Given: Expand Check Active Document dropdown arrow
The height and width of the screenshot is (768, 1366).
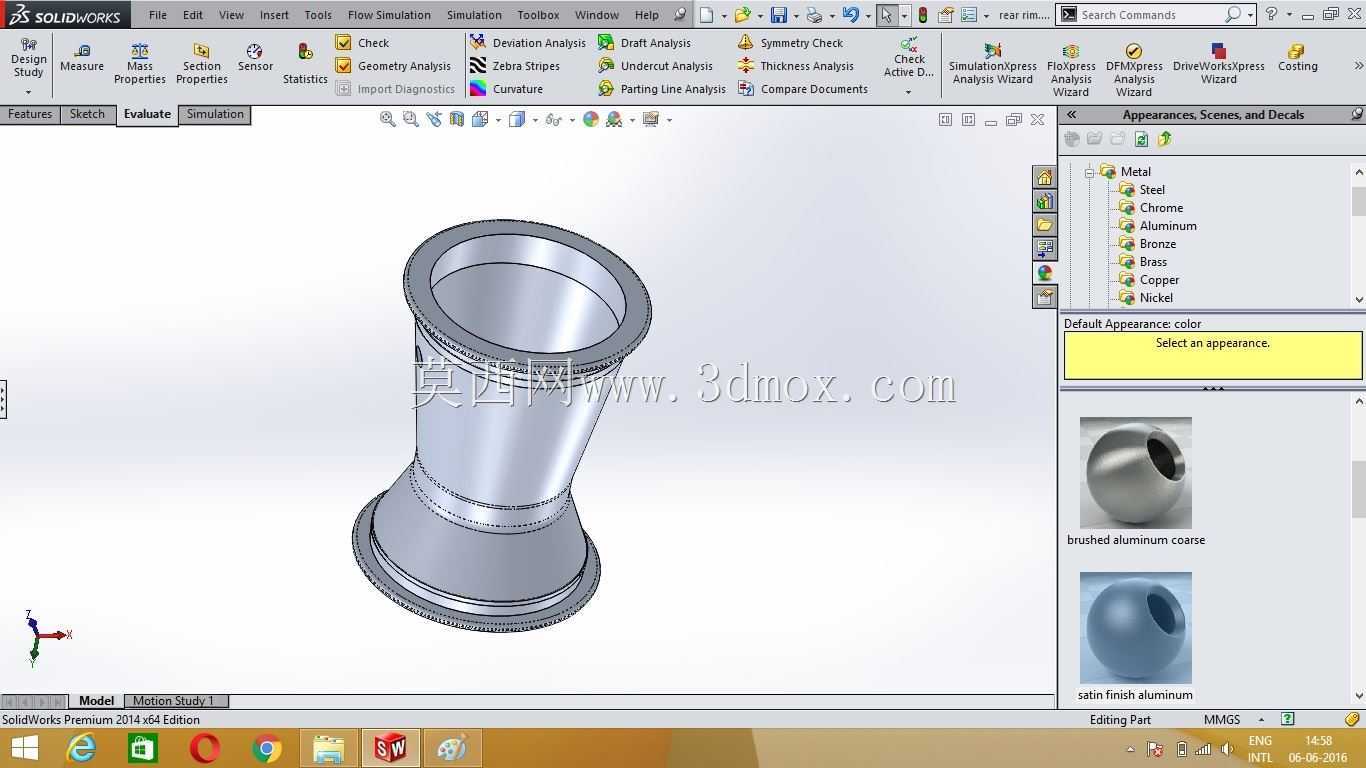Looking at the screenshot, I should click(909, 92).
